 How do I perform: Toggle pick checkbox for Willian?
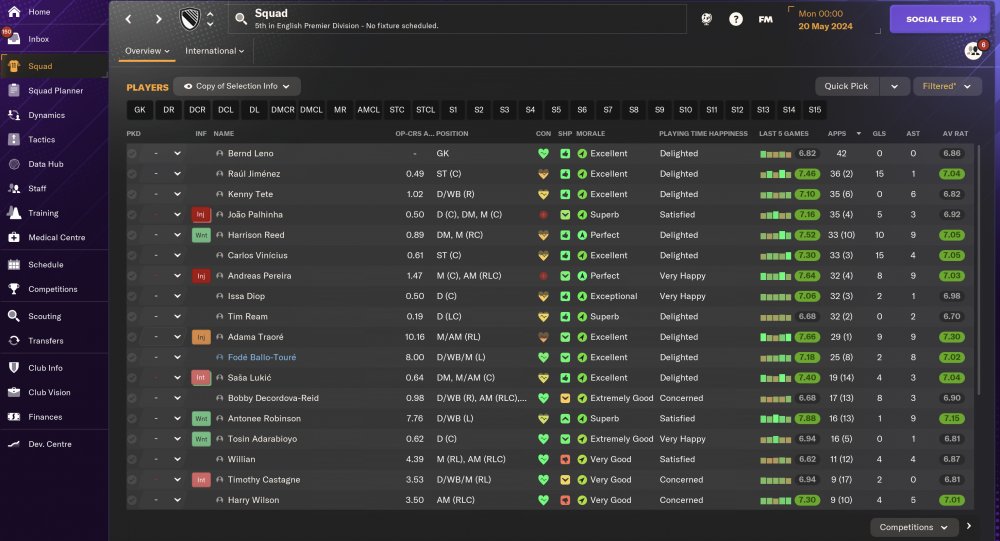132,459
